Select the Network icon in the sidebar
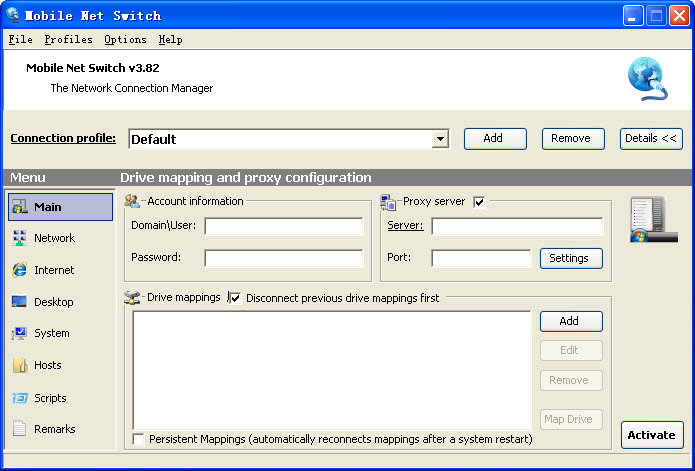 pyautogui.click(x=19, y=238)
